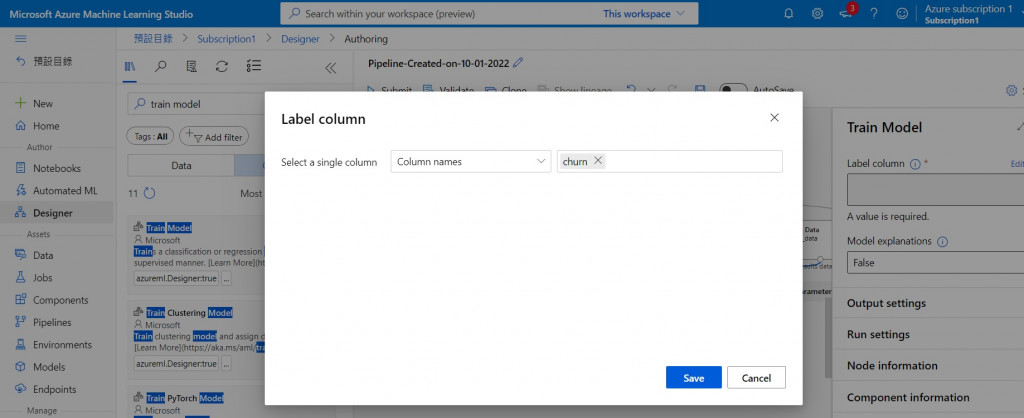Remove the churn column tag

598,161
